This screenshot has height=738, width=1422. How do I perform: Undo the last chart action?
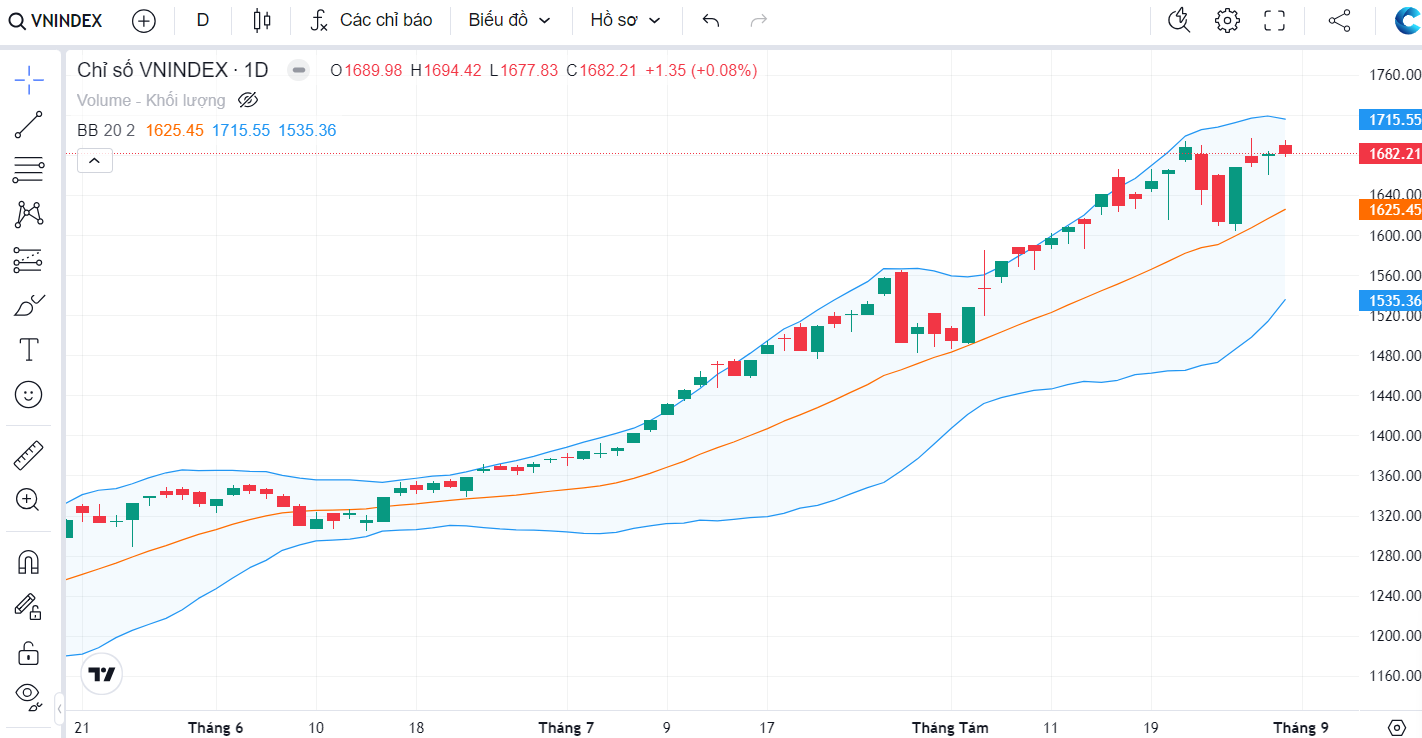click(711, 20)
